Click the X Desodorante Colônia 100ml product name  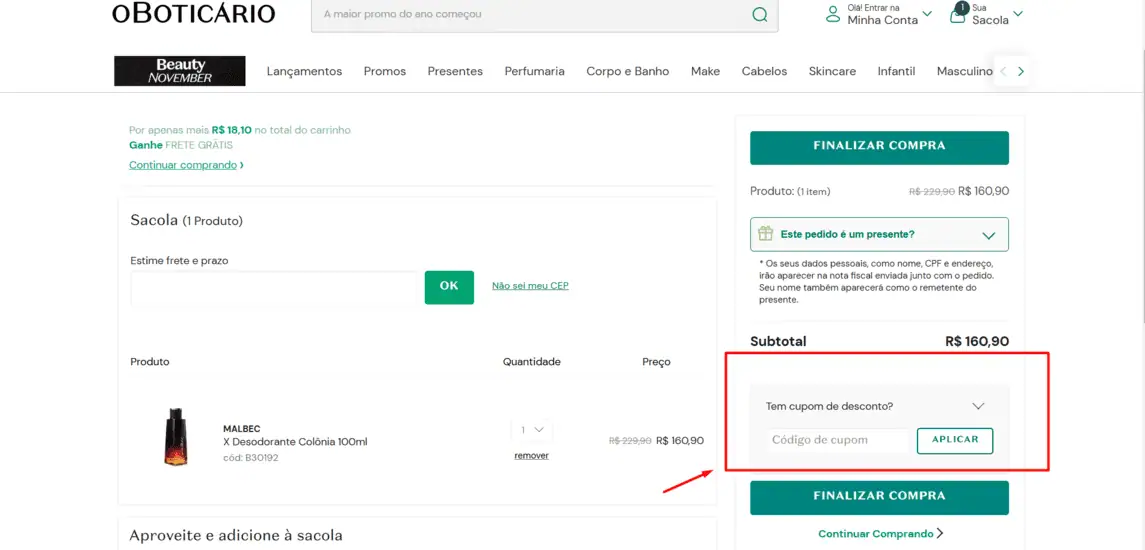tap(295, 443)
